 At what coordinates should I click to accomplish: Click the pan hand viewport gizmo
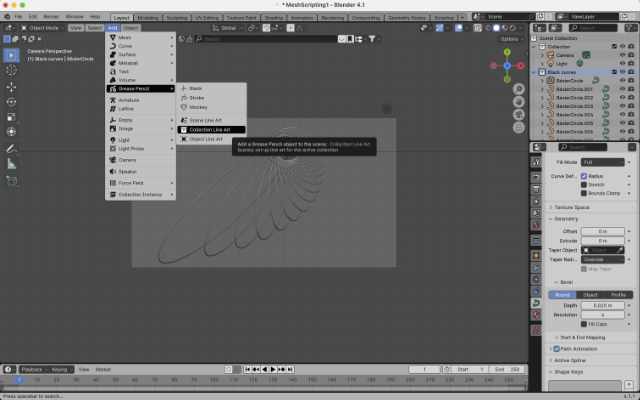[519, 102]
